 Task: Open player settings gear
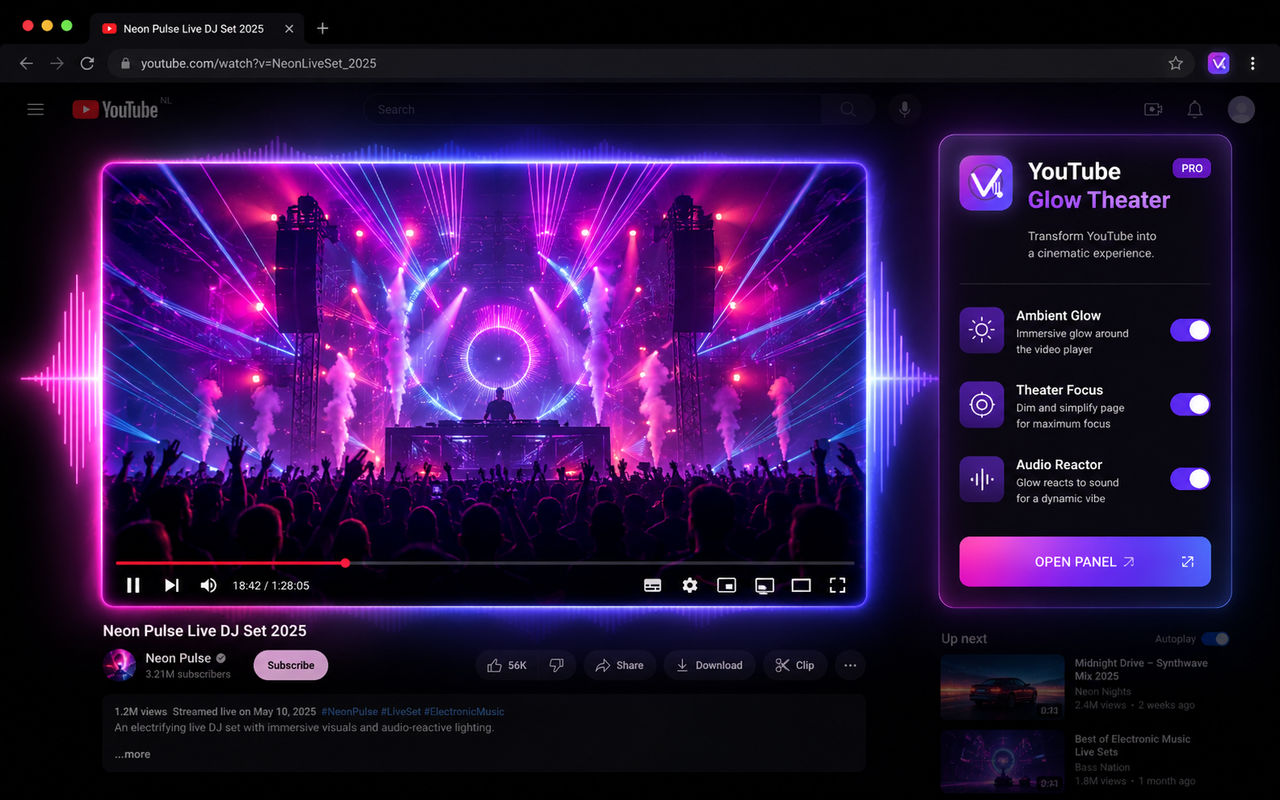tap(690, 586)
